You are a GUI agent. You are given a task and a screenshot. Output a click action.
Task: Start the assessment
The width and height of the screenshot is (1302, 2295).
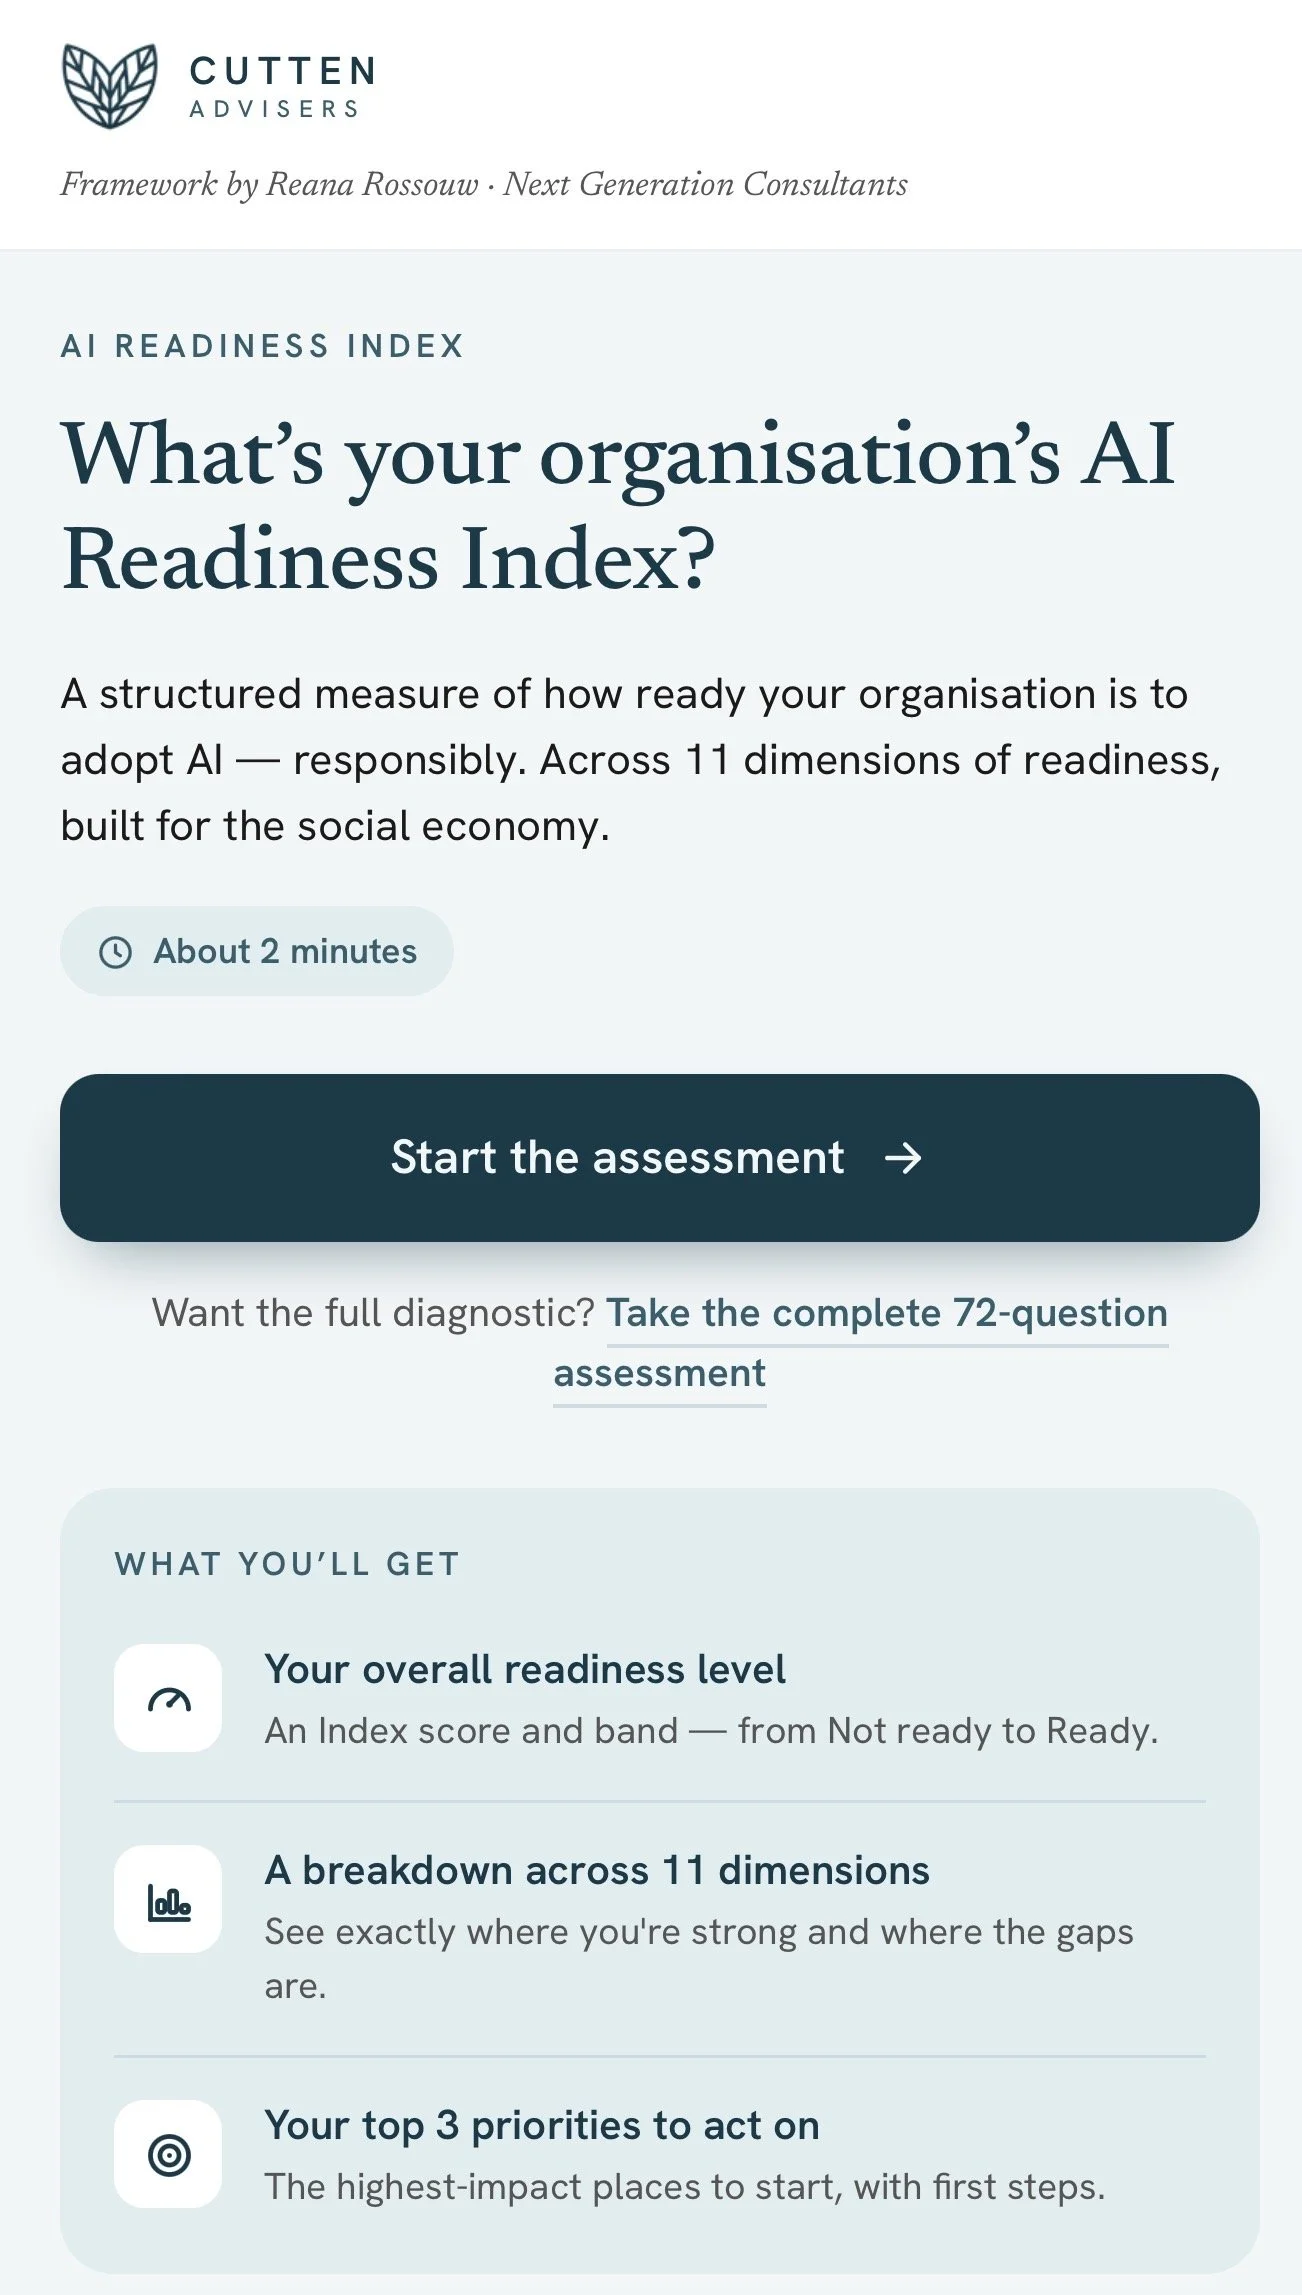[660, 1158]
